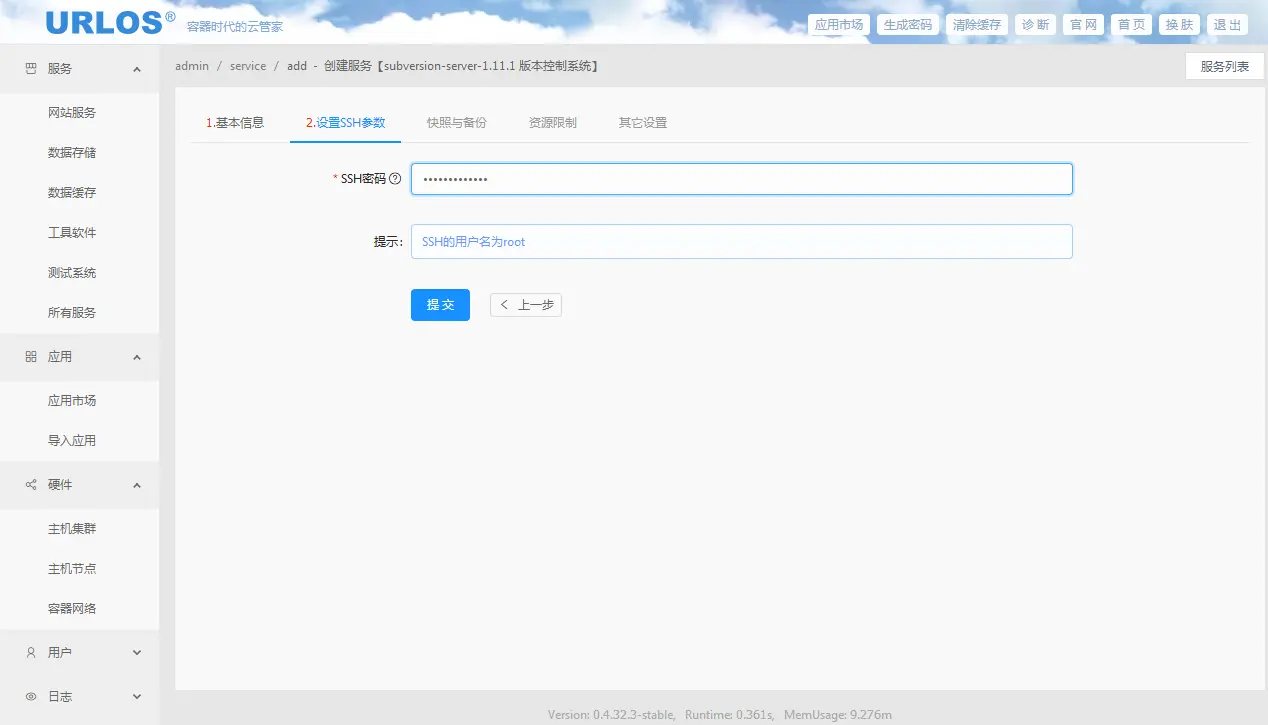Click the 用户 person icon in sidebar
1268x725 pixels.
click(x=31, y=653)
